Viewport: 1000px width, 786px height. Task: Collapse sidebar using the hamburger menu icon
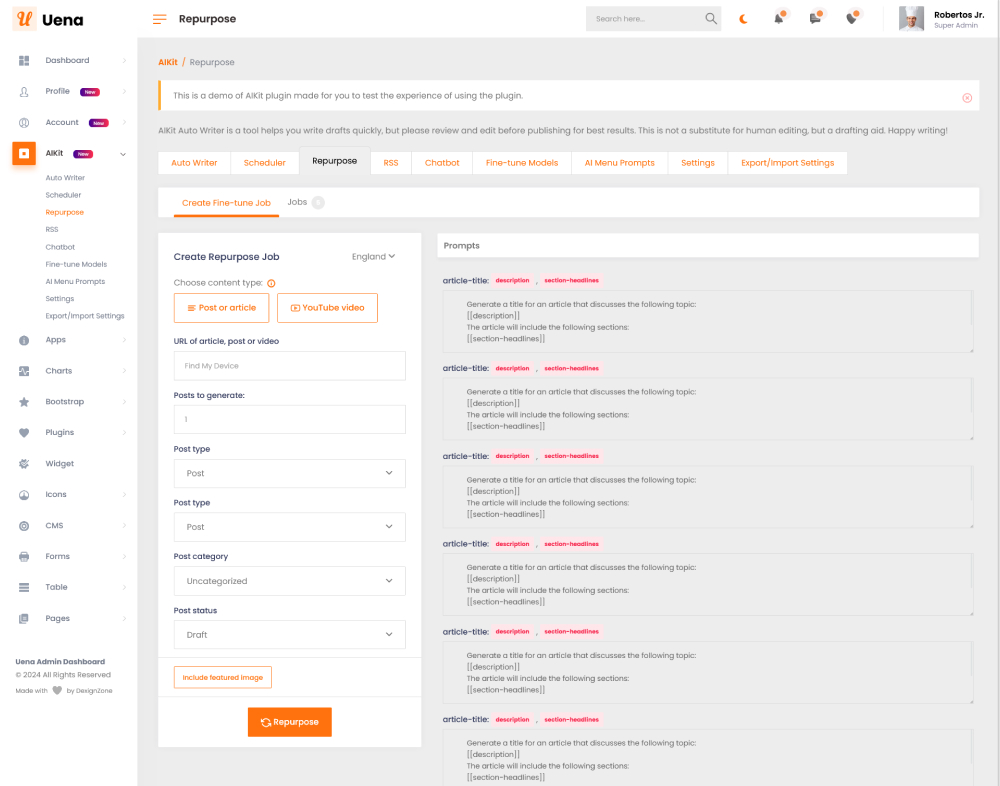[160, 19]
